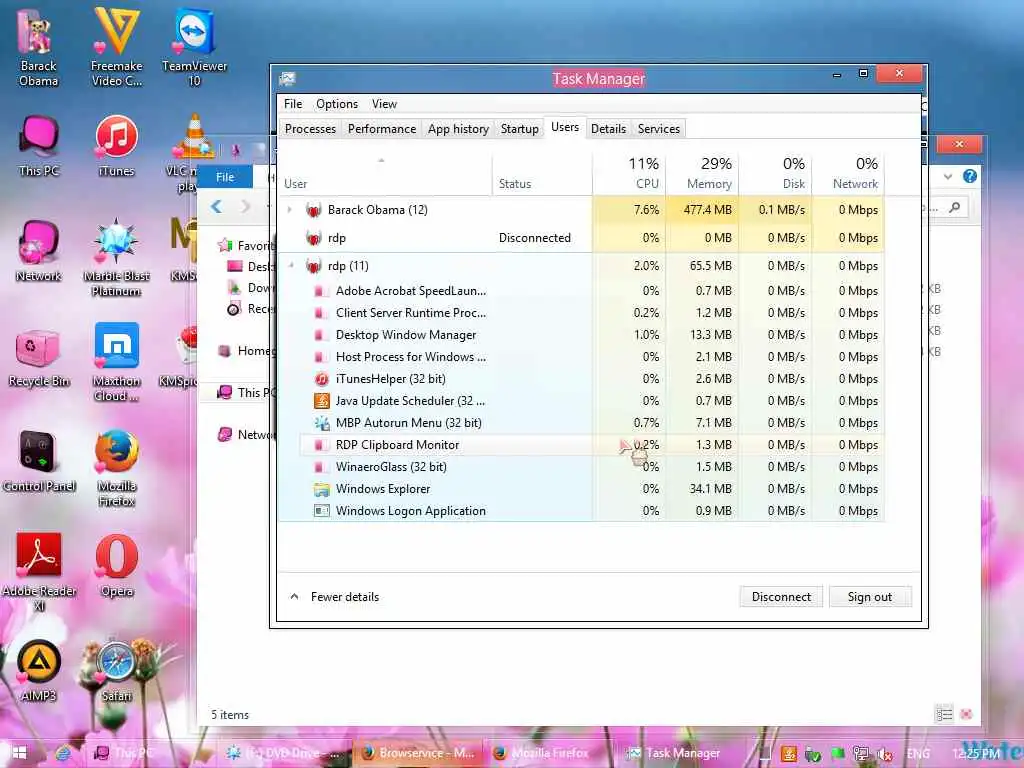
Task: Open Internet Explorer taskbar icon
Action: 63,753
